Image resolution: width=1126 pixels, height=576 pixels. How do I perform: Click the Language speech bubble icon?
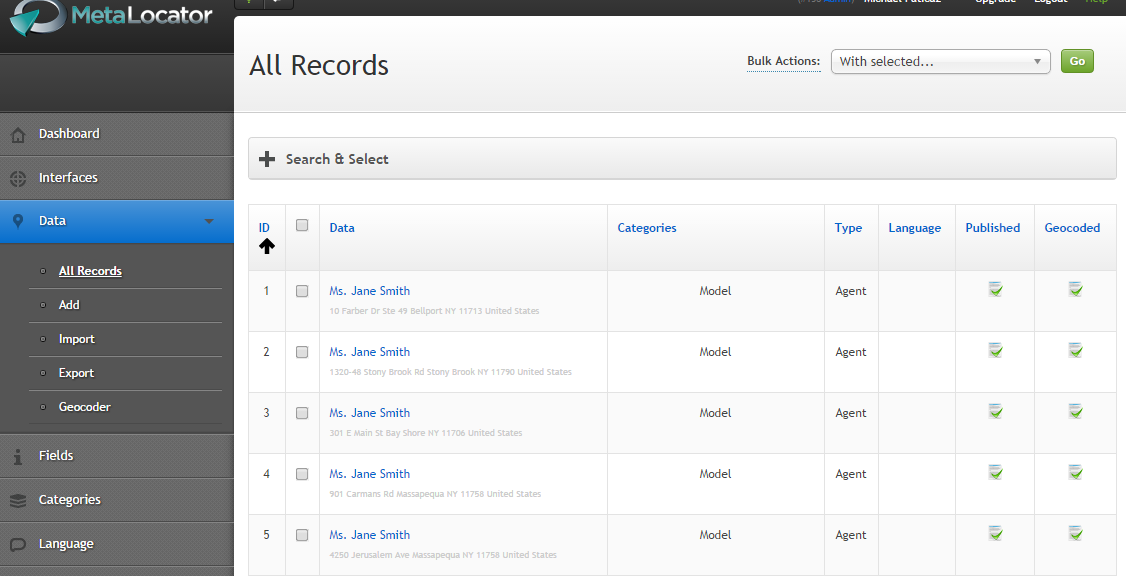[18, 544]
